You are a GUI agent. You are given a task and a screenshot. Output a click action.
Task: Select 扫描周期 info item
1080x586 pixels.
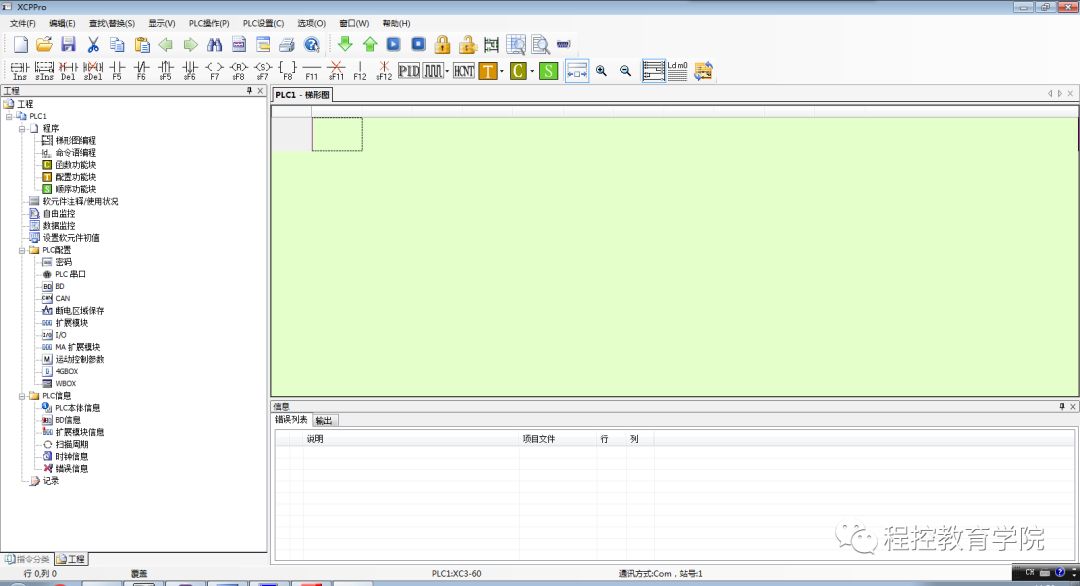[72, 444]
